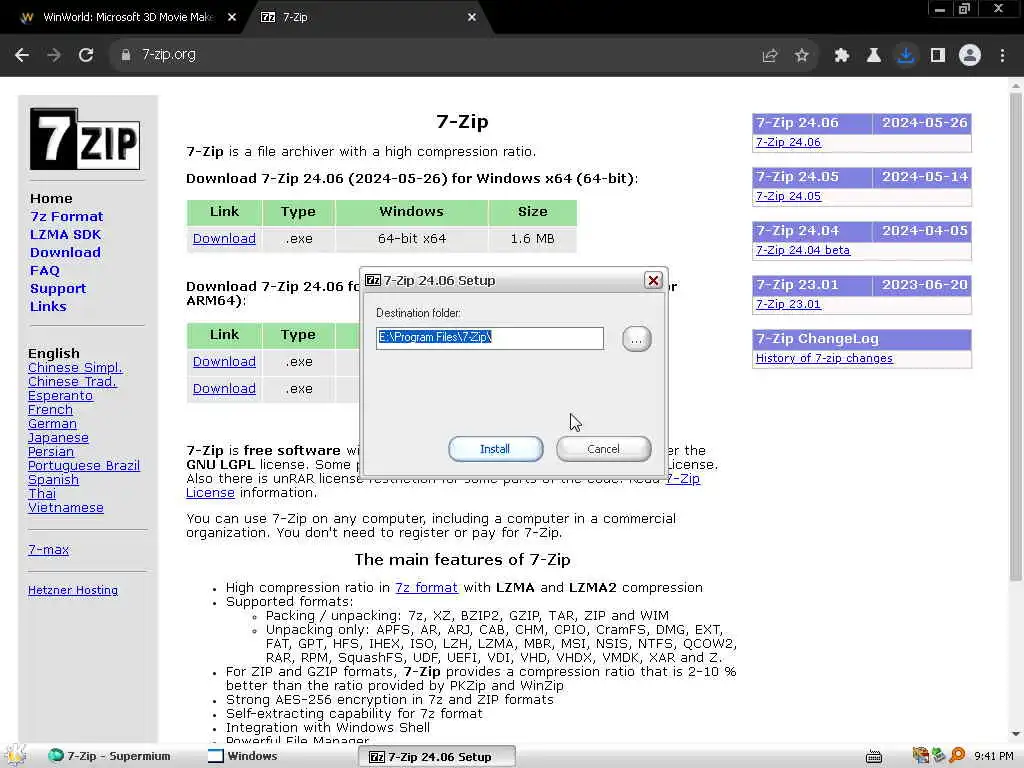This screenshot has width=1024, height=768.
Task: Open Home in the sidebar menu
Action: [51, 199]
